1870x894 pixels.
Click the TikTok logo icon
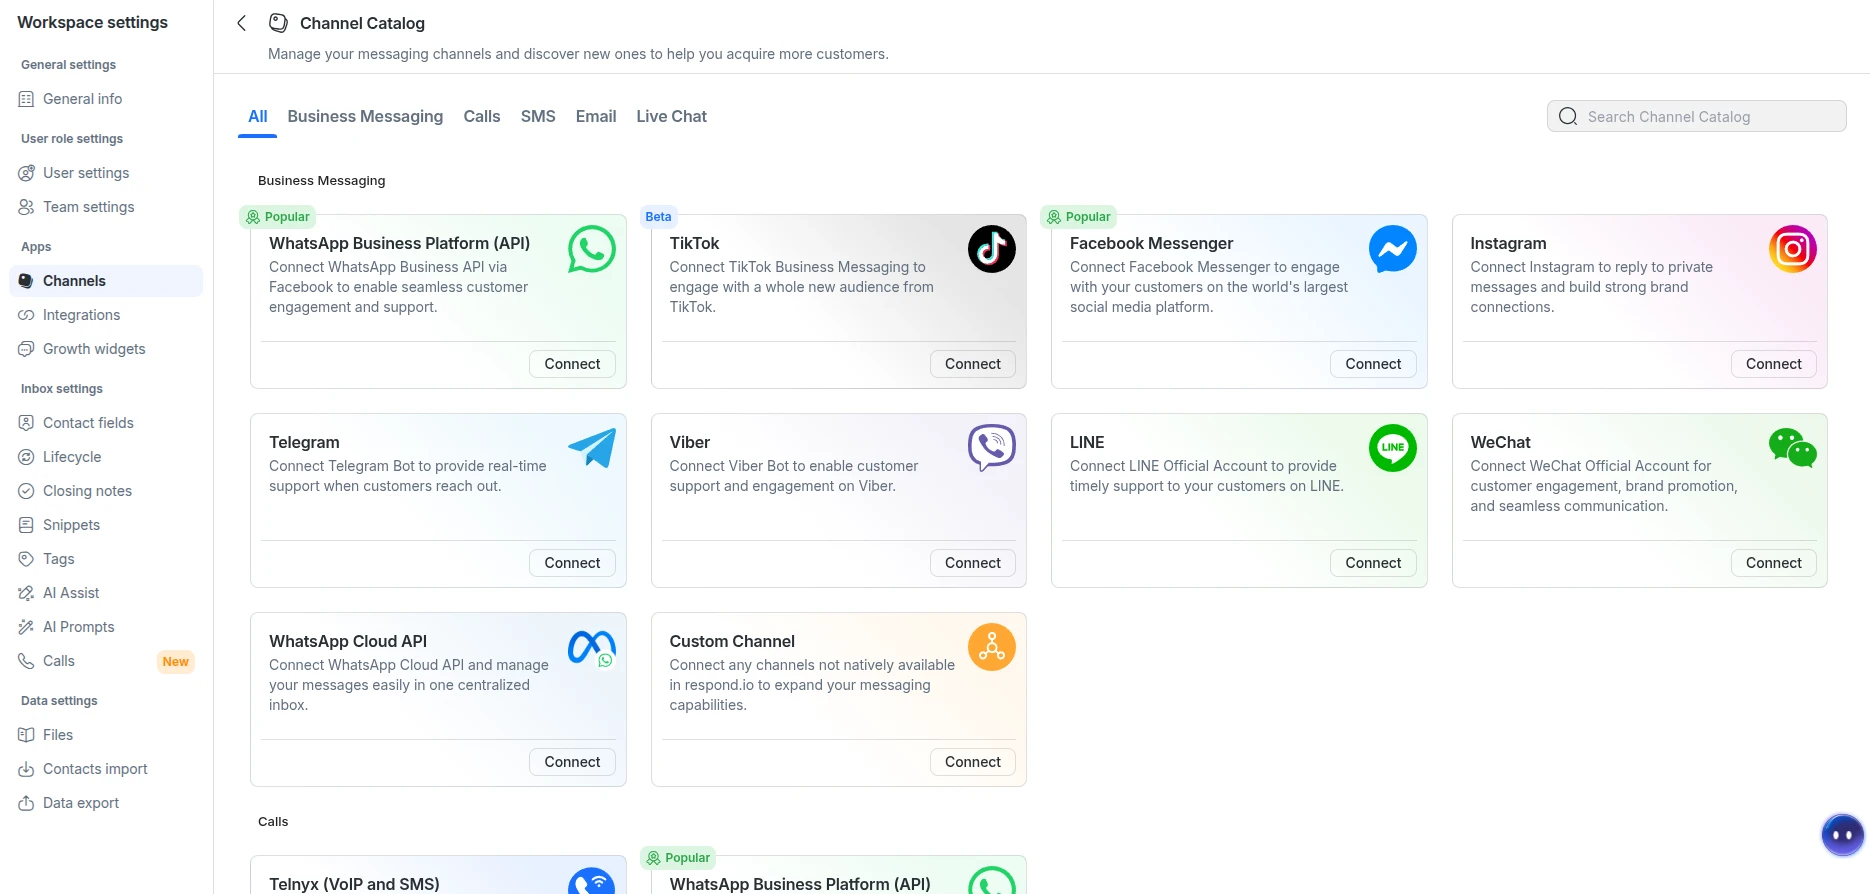[992, 249]
